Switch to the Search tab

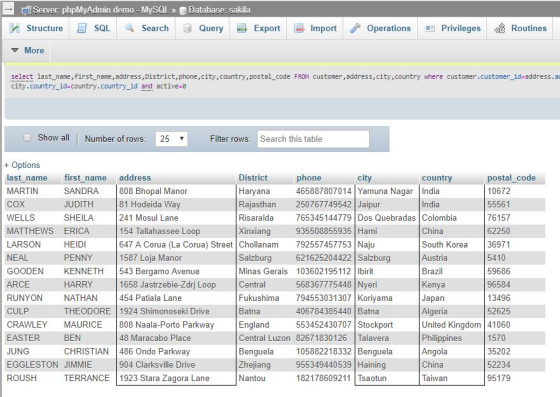point(147,28)
